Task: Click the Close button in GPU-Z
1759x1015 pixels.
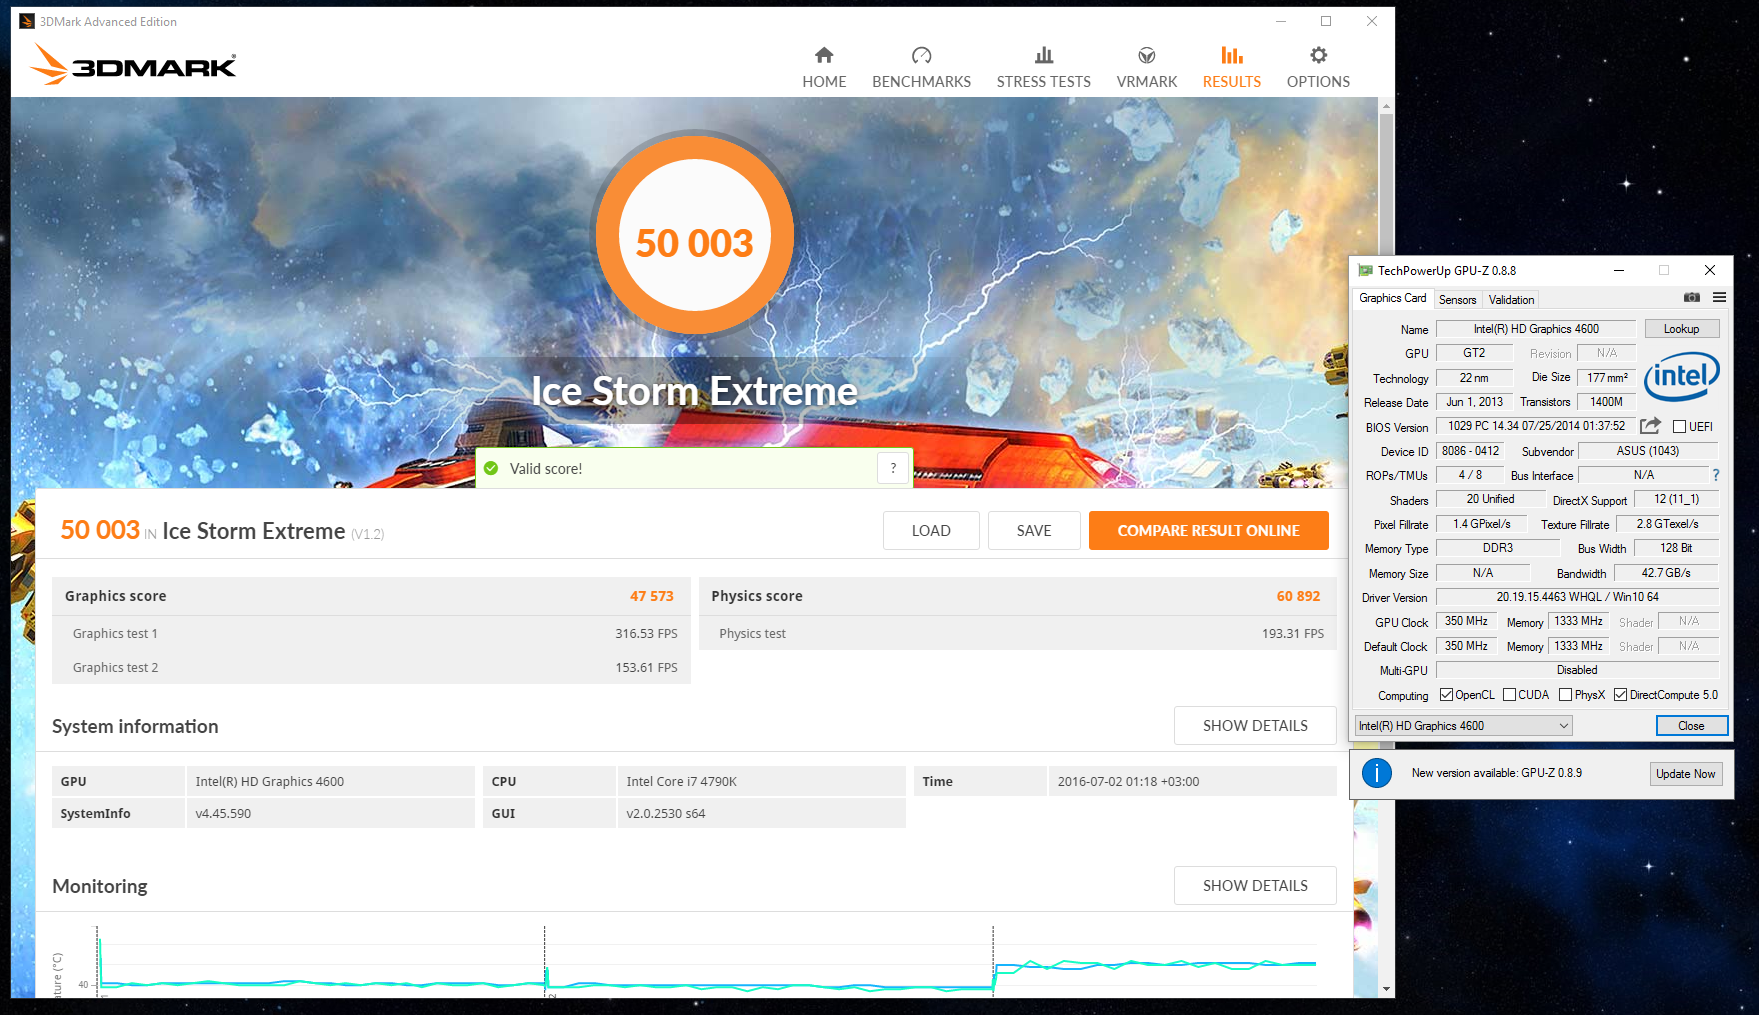Action: [x=1691, y=726]
